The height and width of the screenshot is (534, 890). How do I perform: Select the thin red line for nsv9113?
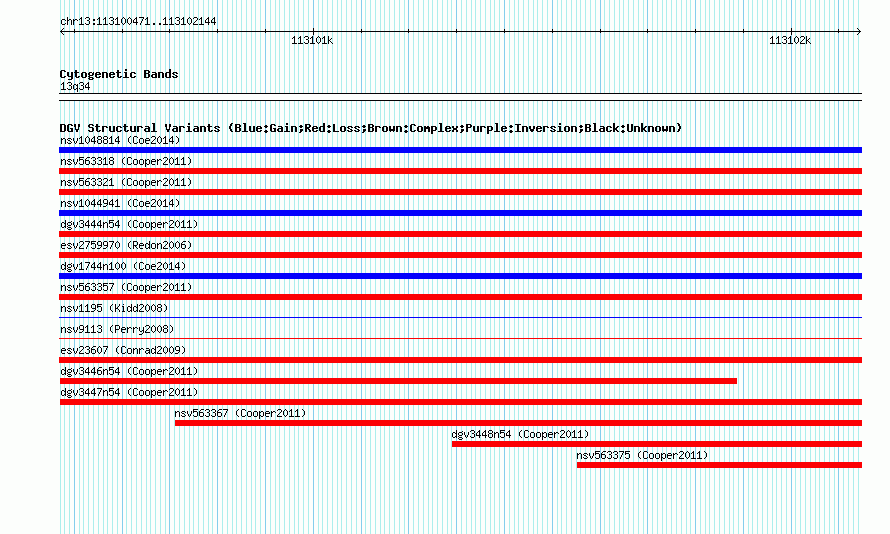tap(460, 339)
